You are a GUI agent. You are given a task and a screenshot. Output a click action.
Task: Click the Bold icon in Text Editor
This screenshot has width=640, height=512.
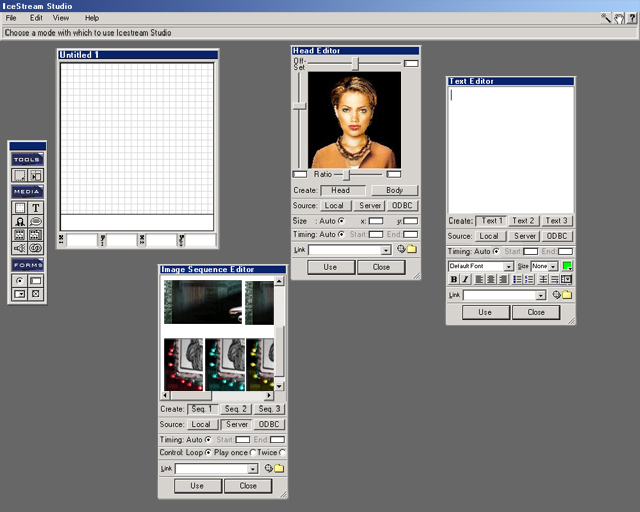pyautogui.click(x=453, y=280)
